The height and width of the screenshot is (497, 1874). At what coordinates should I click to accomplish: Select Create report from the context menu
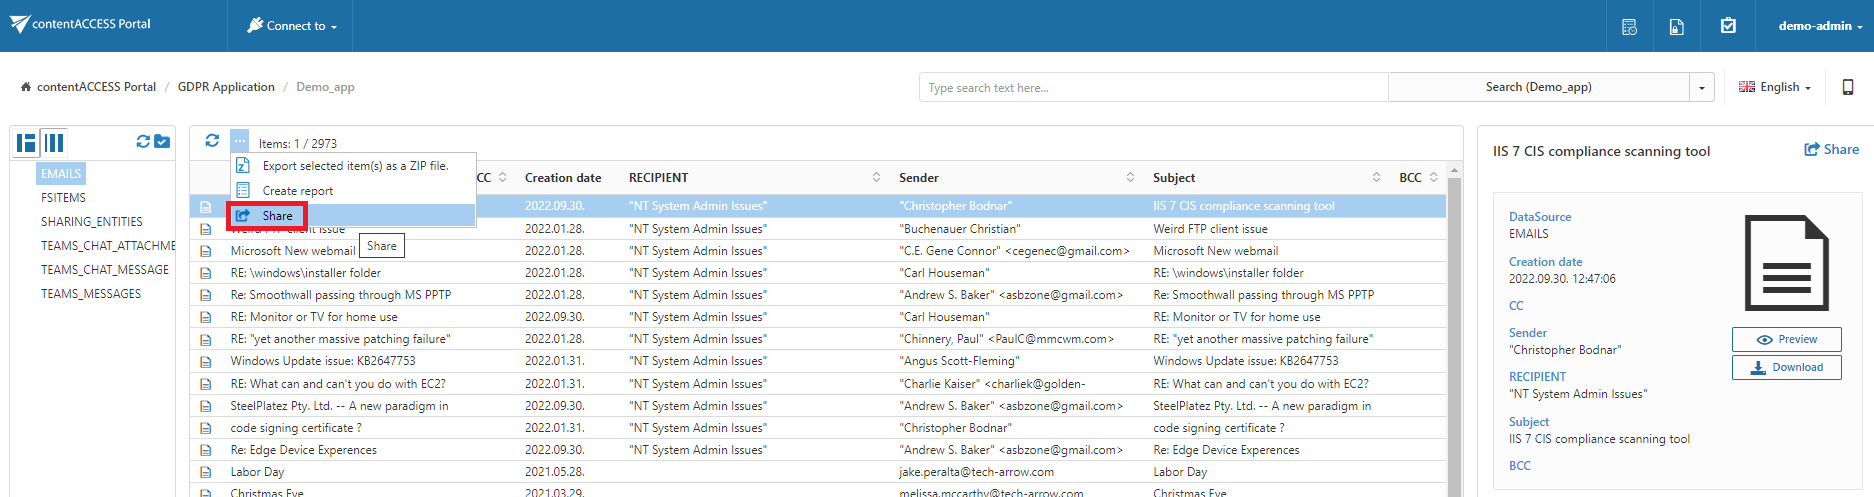coord(298,191)
